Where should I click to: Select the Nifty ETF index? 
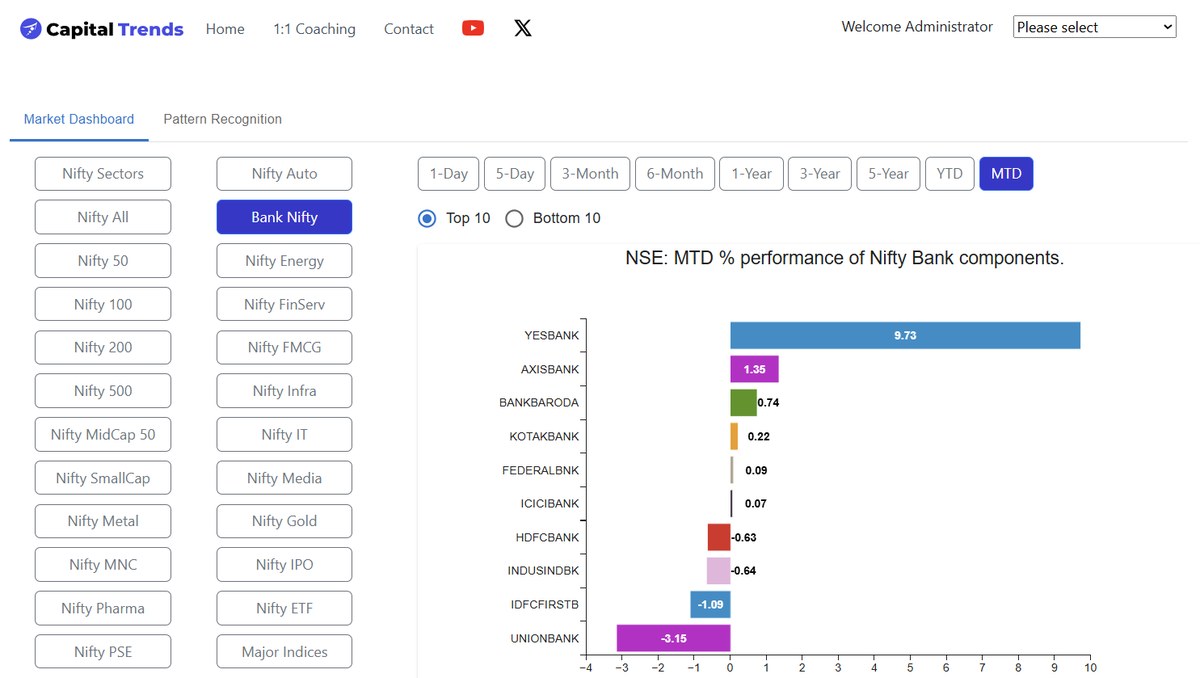point(285,608)
